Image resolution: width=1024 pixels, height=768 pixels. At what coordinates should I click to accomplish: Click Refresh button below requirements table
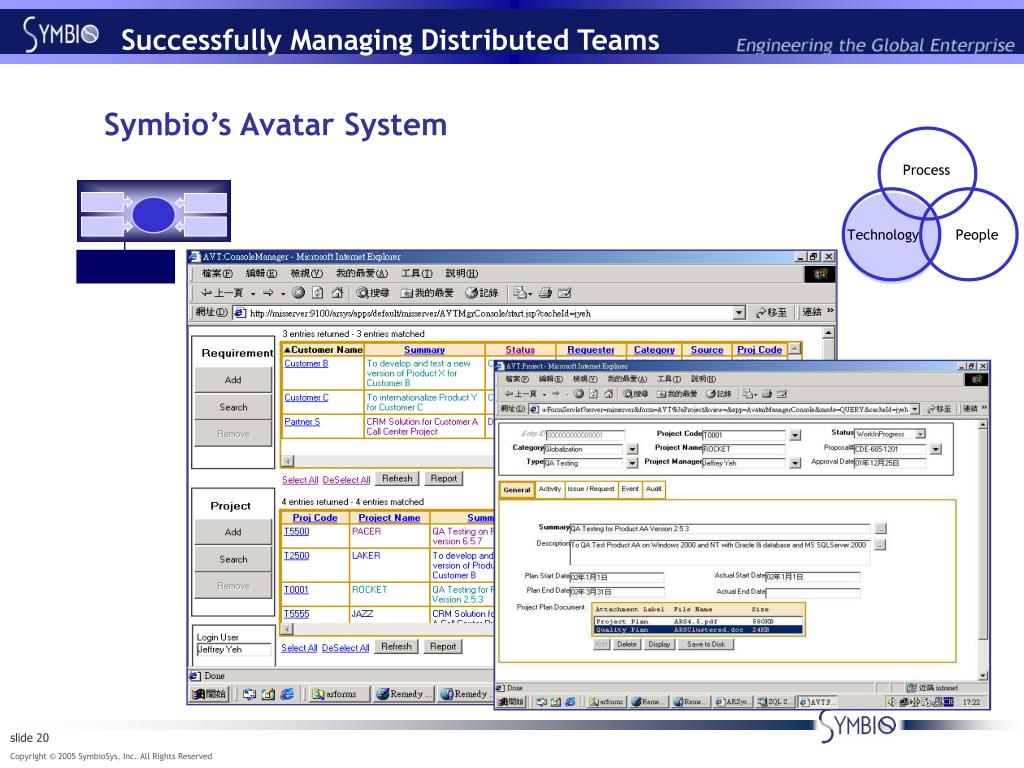397,479
